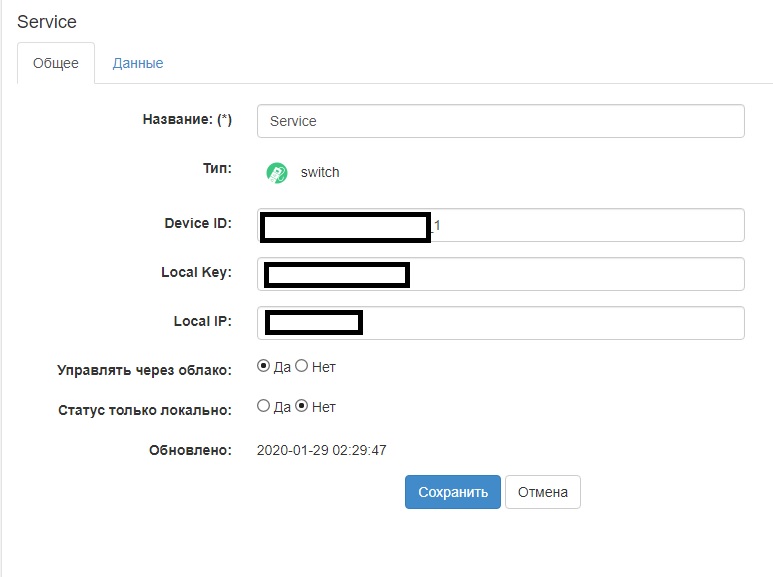The height and width of the screenshot is (577, 773).
Task: Click the 'switch' type text
Action: tap(320, 173)
